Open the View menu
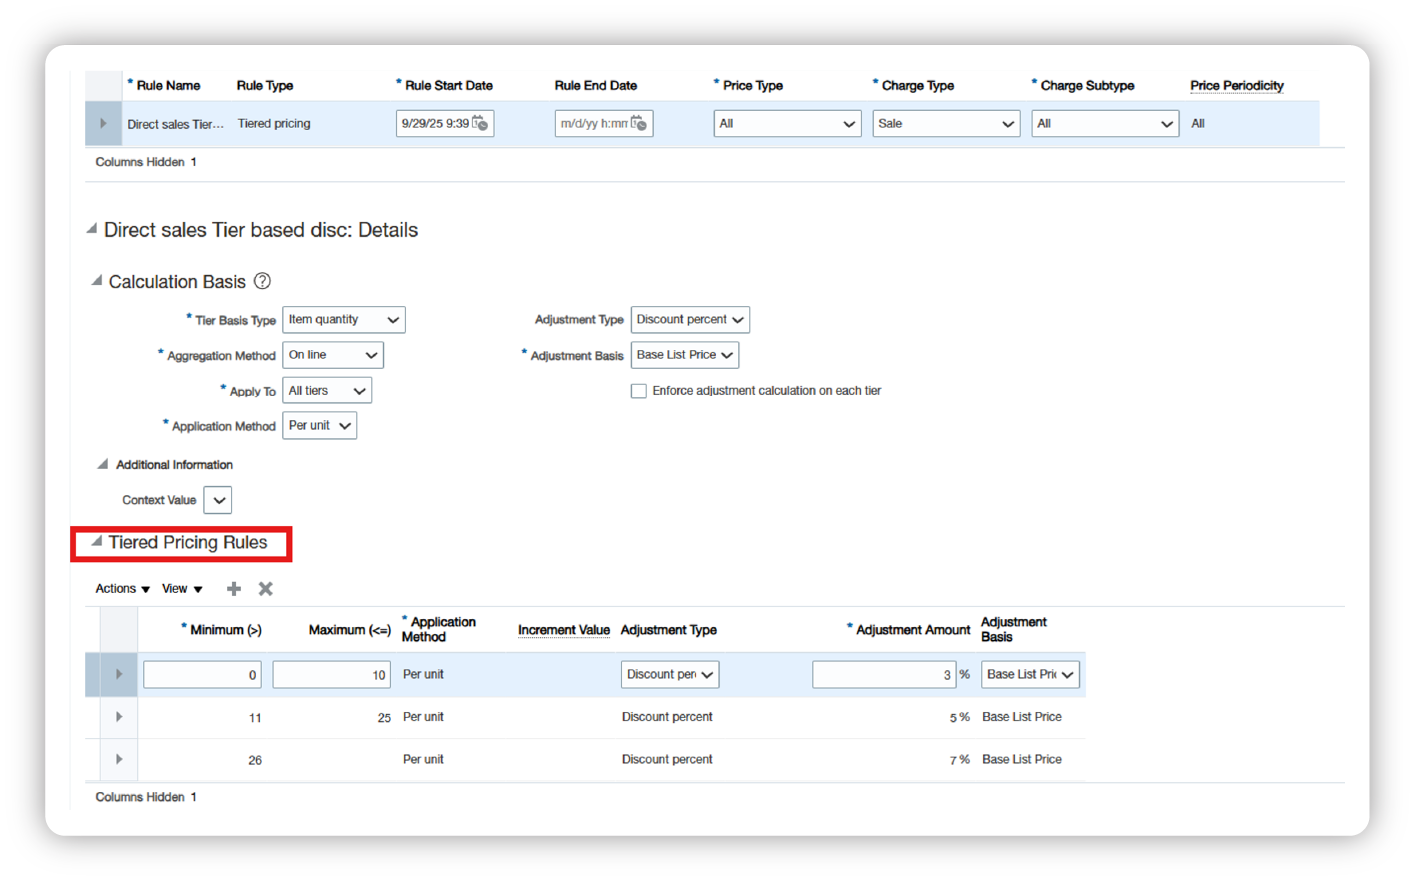Image resolution: width=1415 pixels, height=881 pixels. click(175, 589)
